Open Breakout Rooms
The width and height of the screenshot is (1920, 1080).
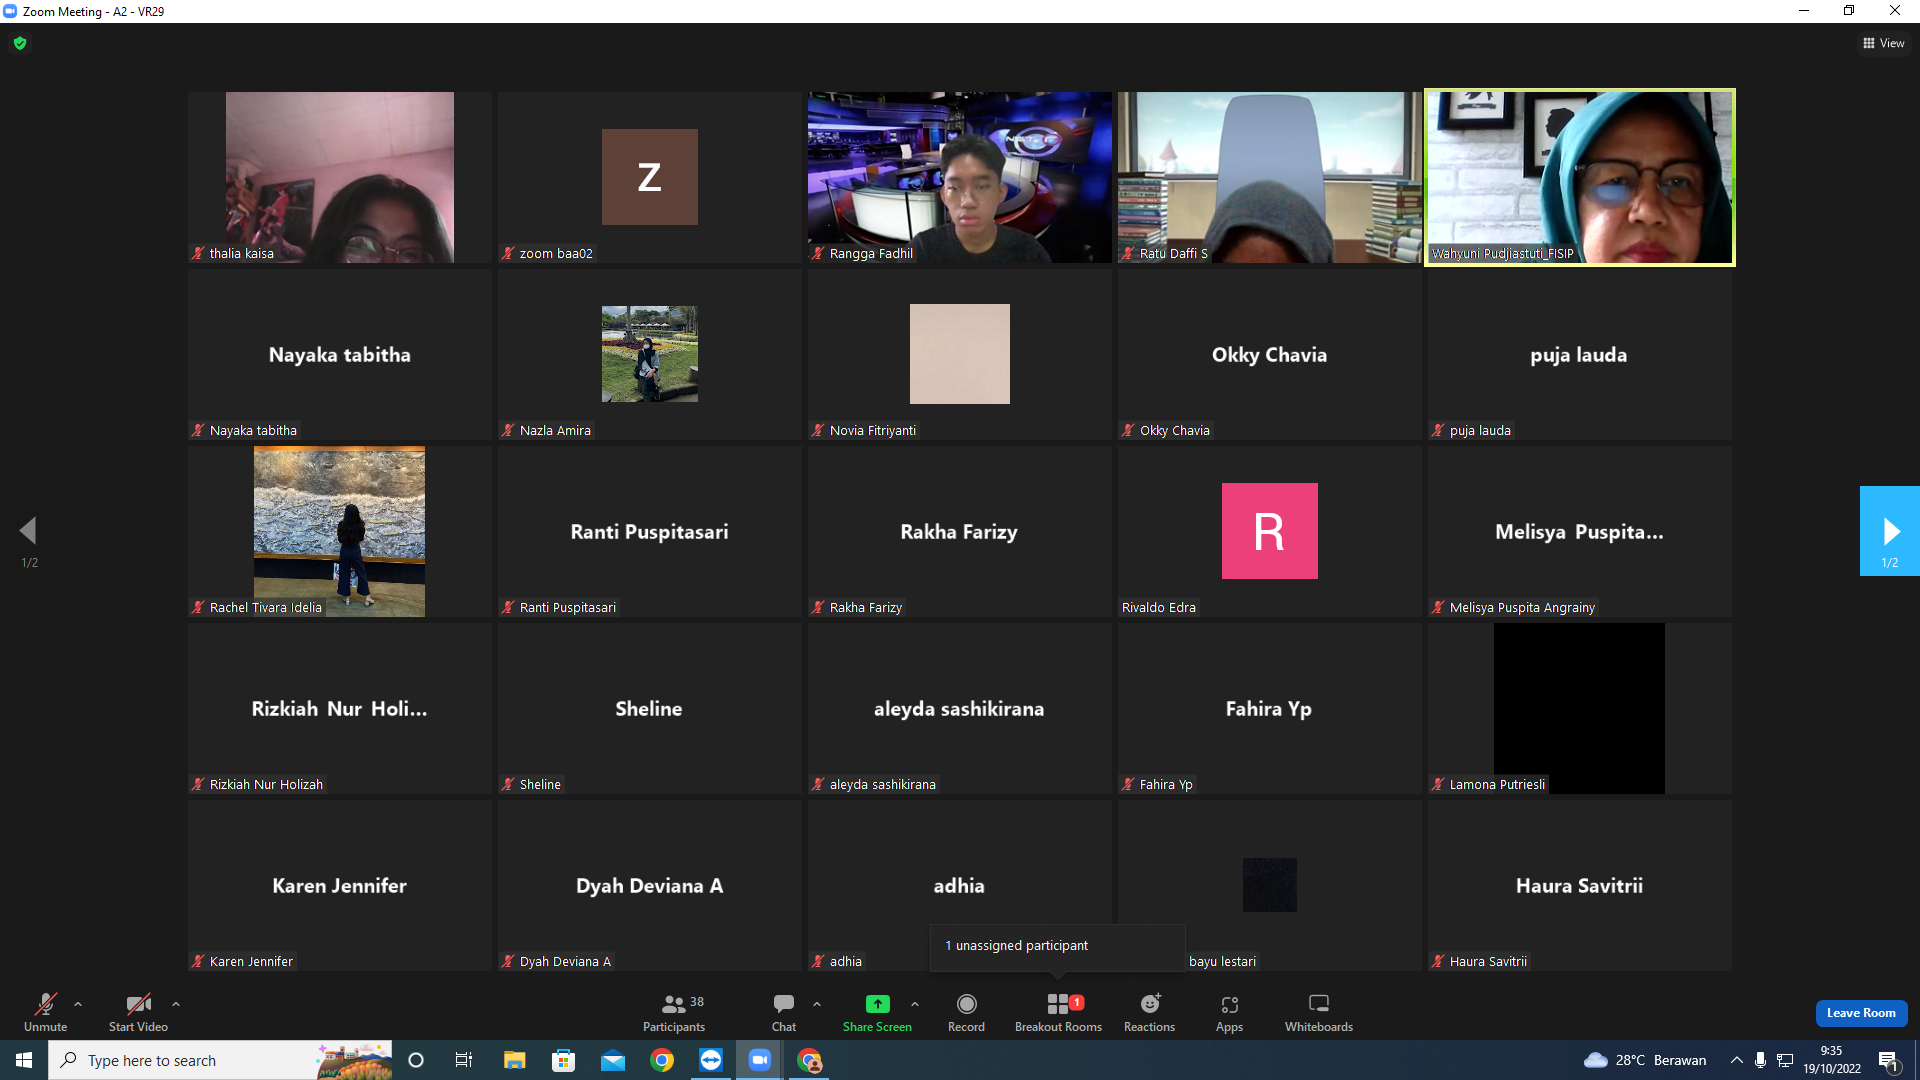pos(1058,1012)
